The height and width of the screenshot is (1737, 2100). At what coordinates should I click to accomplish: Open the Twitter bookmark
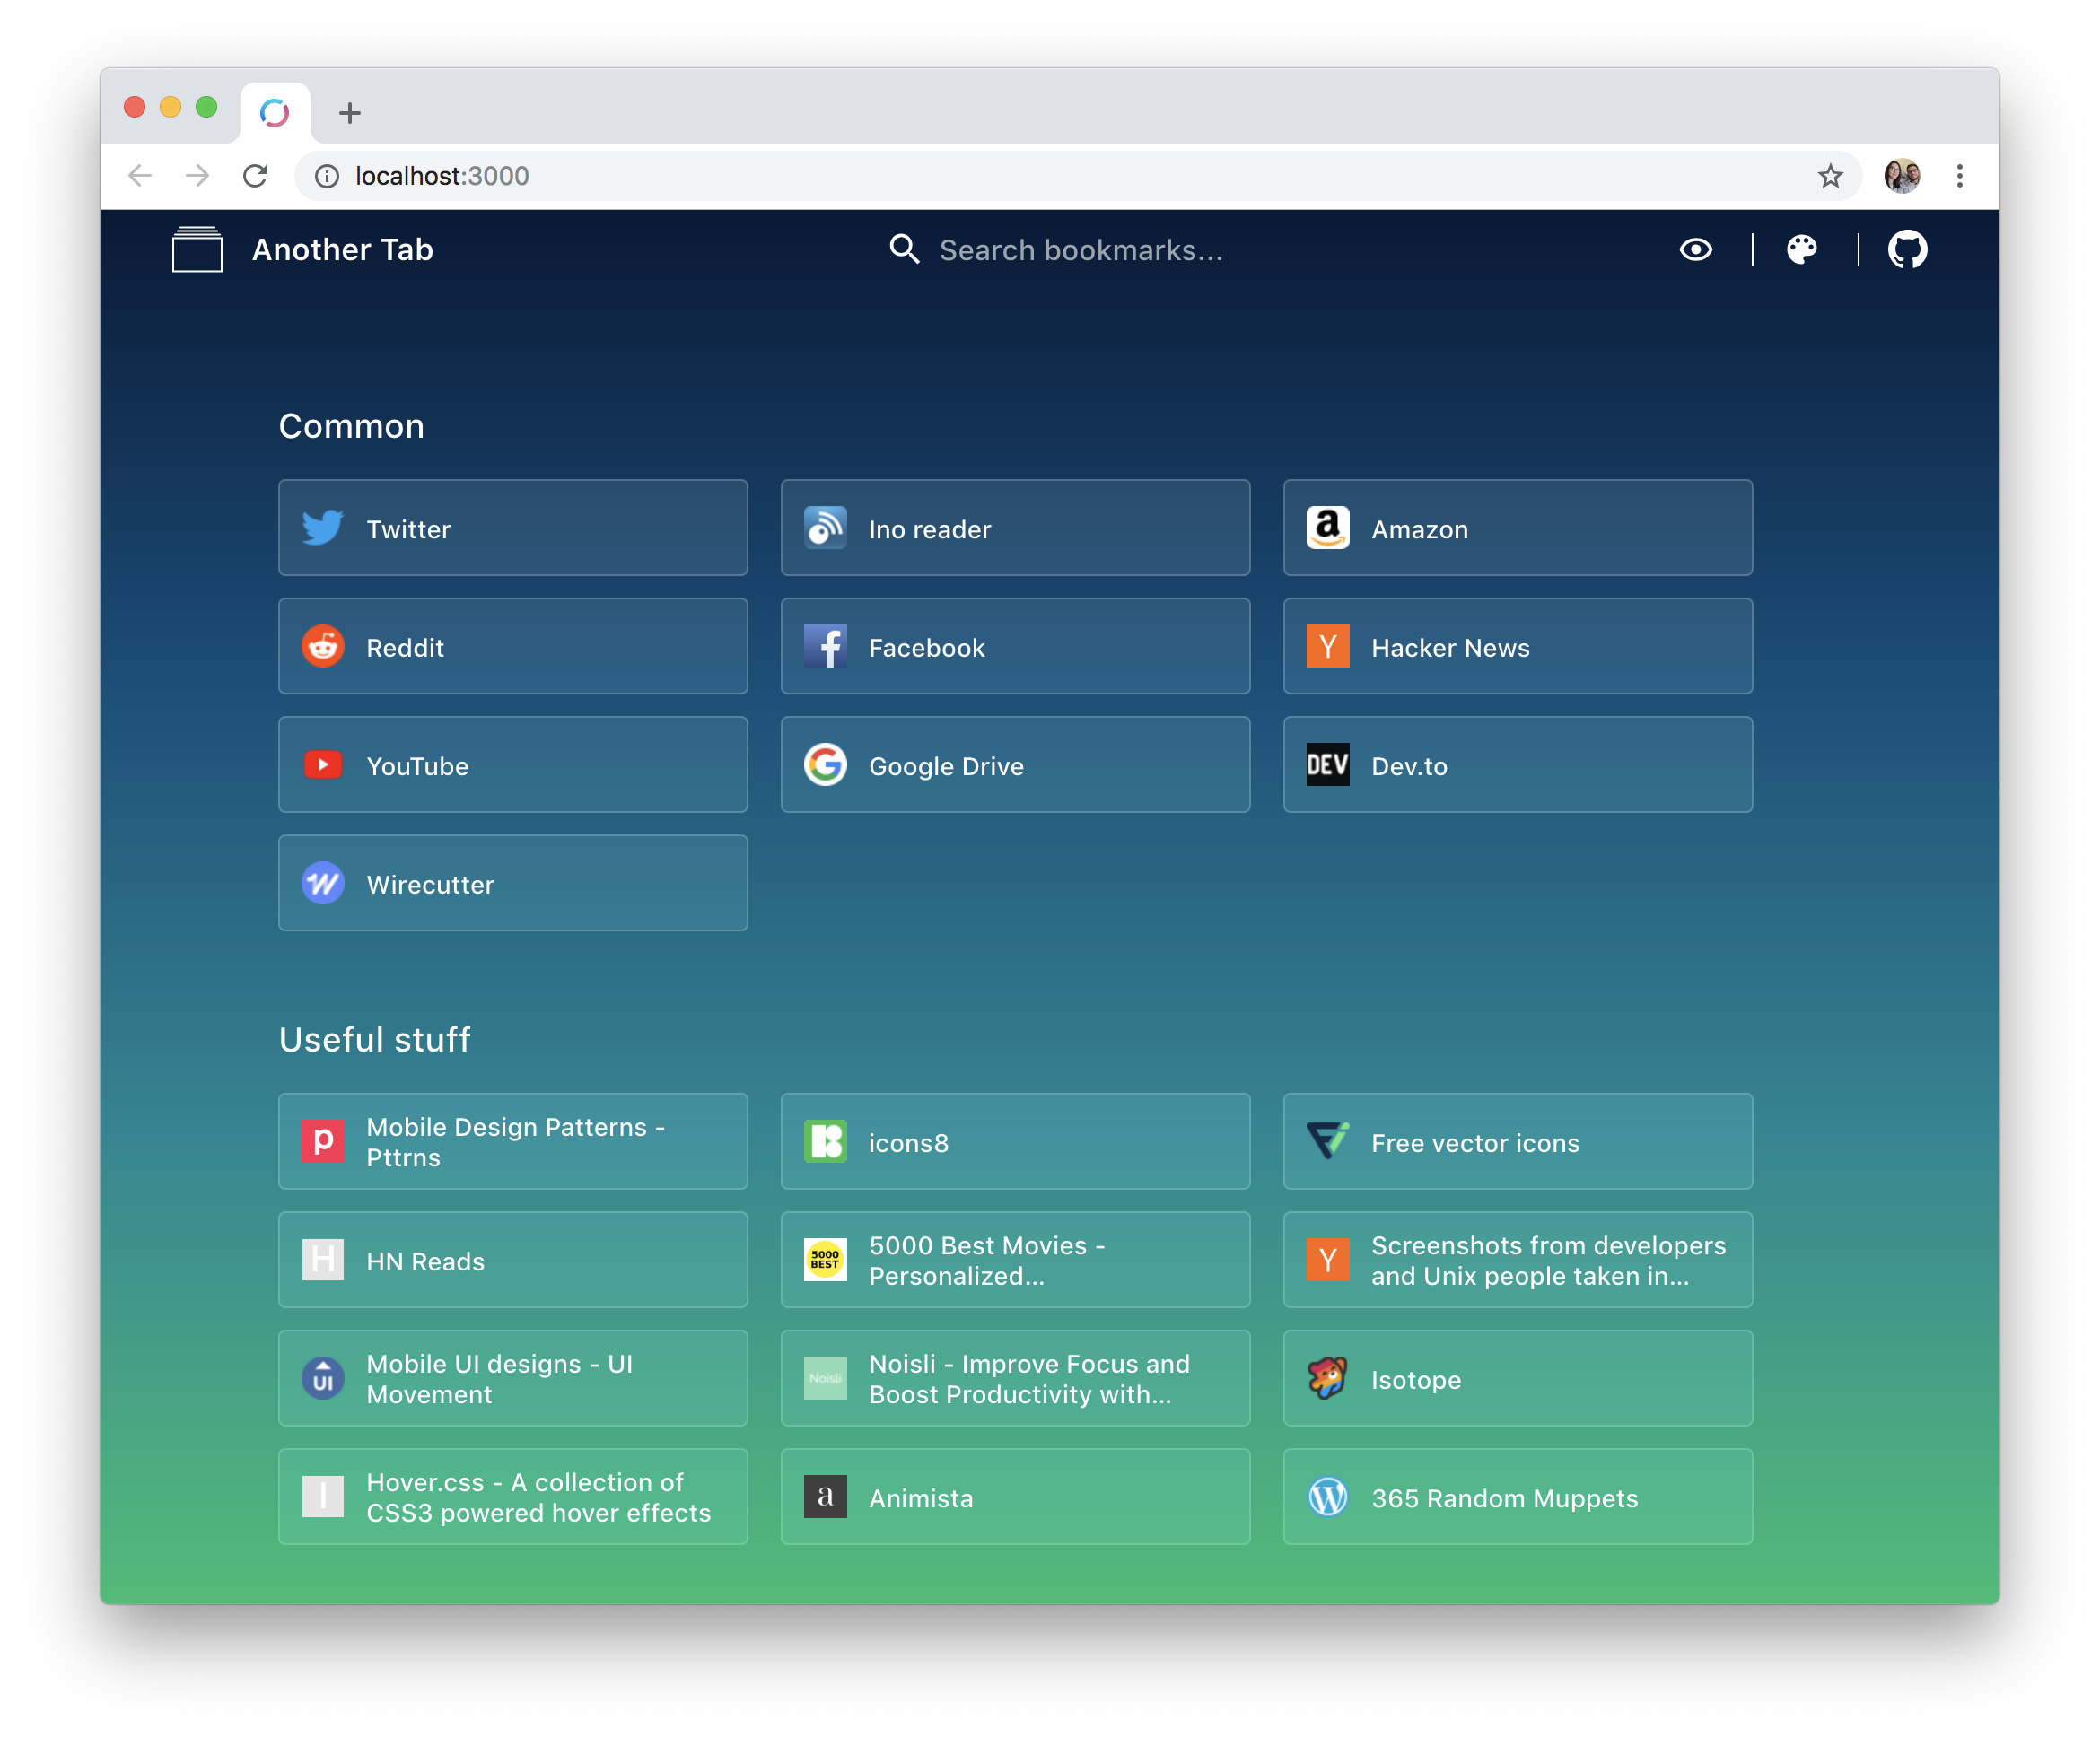click(x=512, y=528)
